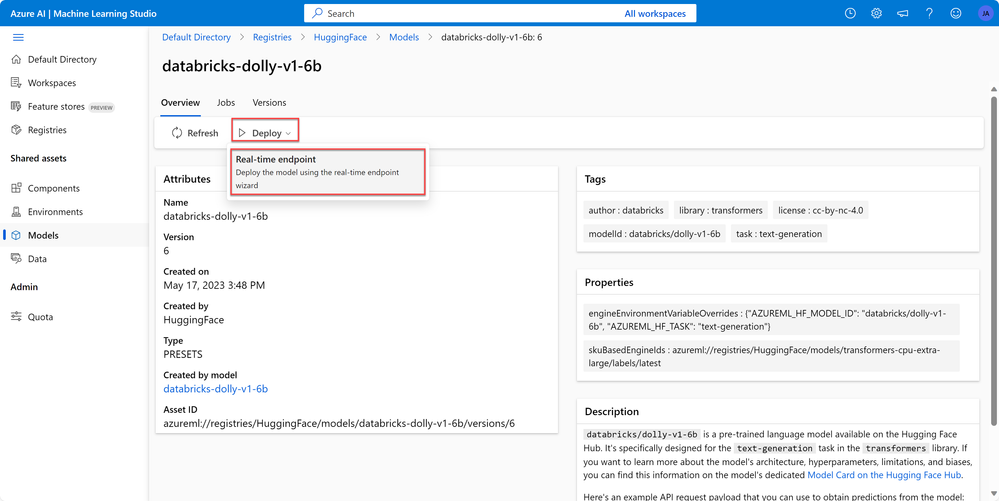
Task: Go to Models breadcrumb
Action: 404,38
